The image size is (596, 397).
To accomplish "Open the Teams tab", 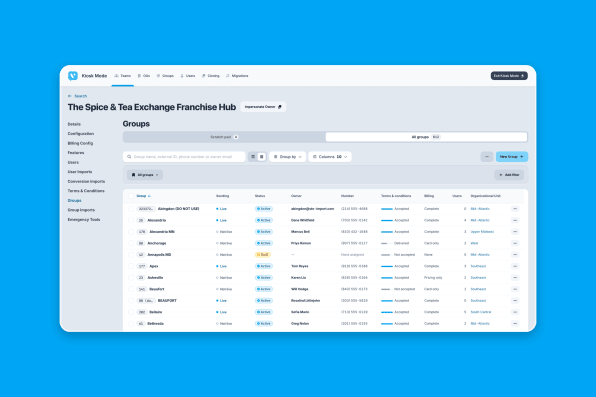I will (122, 76).
